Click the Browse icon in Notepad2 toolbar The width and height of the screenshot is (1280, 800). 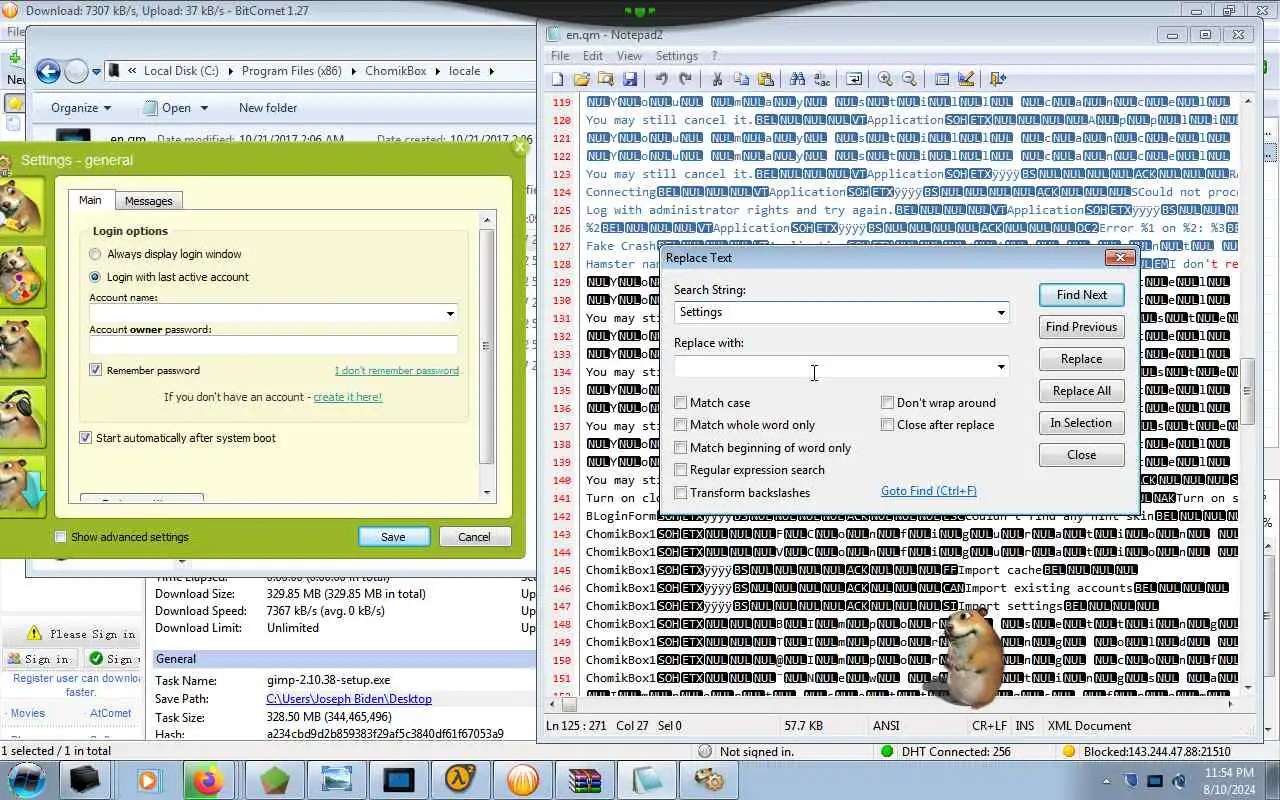point(606,79)
